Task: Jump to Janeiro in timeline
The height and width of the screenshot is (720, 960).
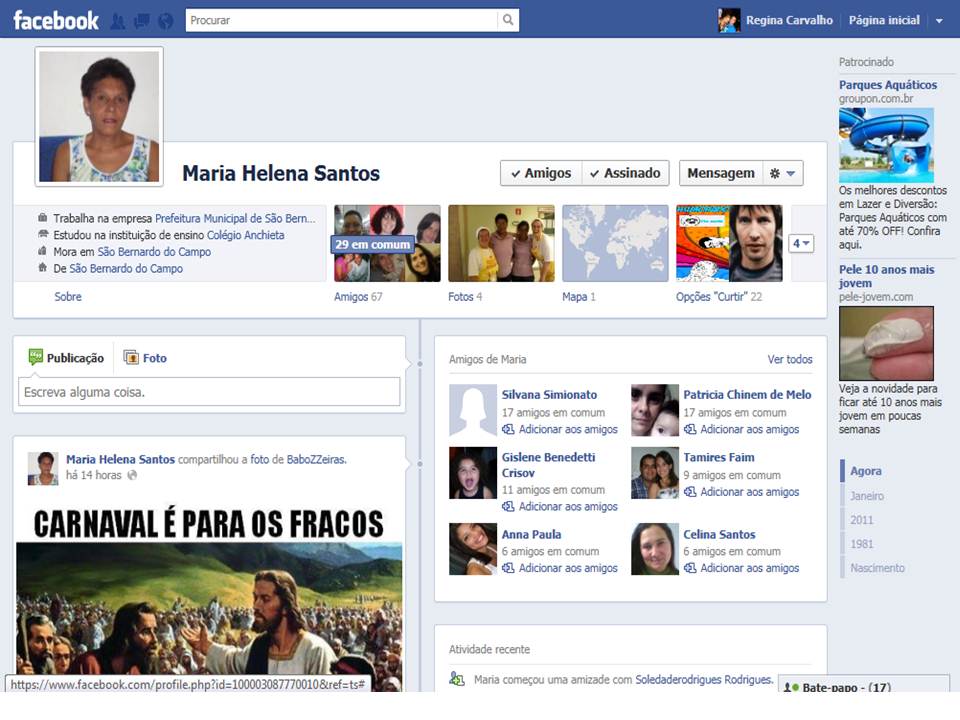Action: tap(867, 496)
